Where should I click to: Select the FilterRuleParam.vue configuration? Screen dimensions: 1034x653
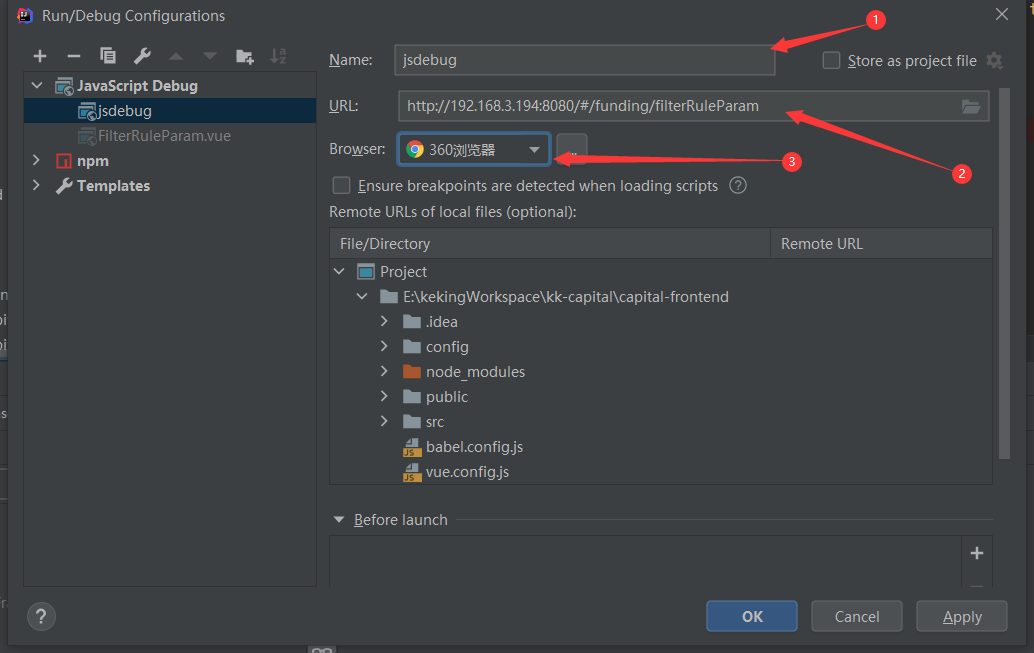tap(164, 136)
